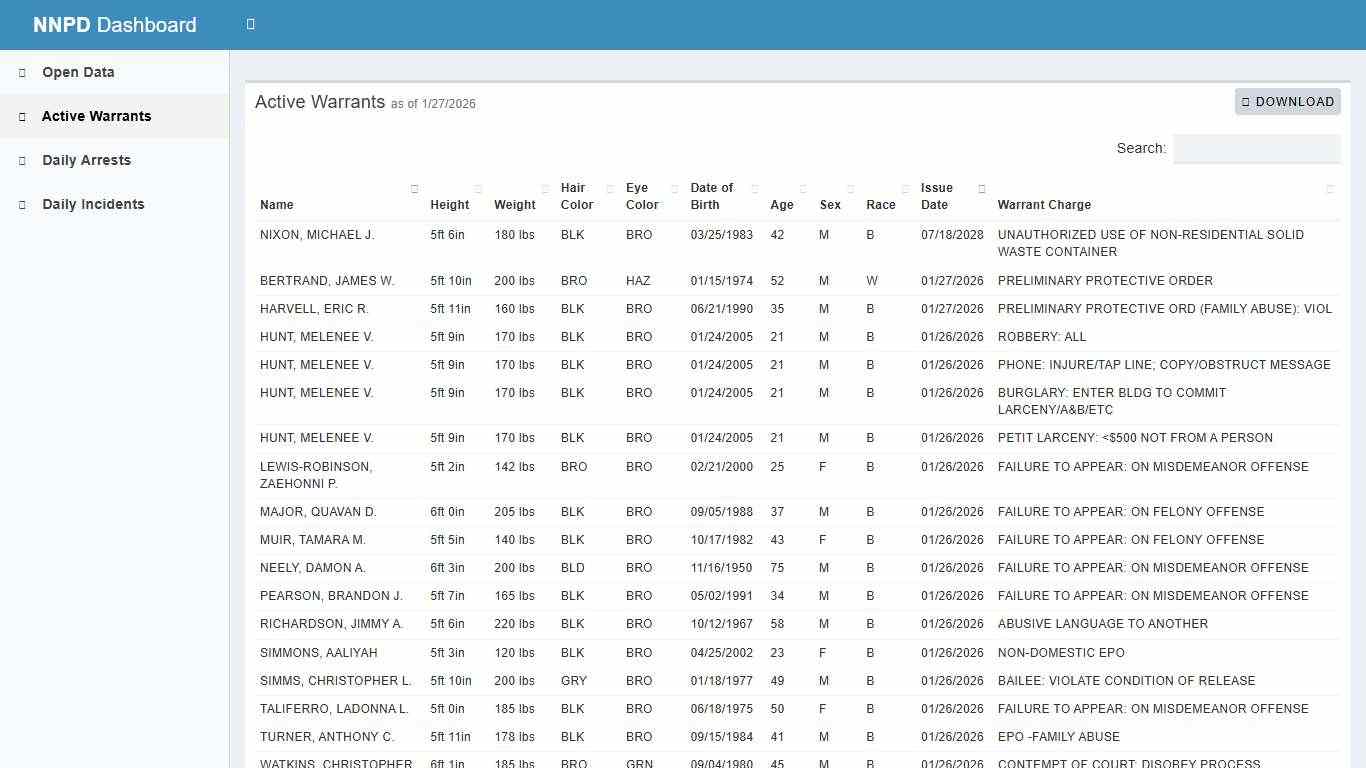The image size is (1366, 768).
Task: Click the Search text field
Action: pos(1256,148)
